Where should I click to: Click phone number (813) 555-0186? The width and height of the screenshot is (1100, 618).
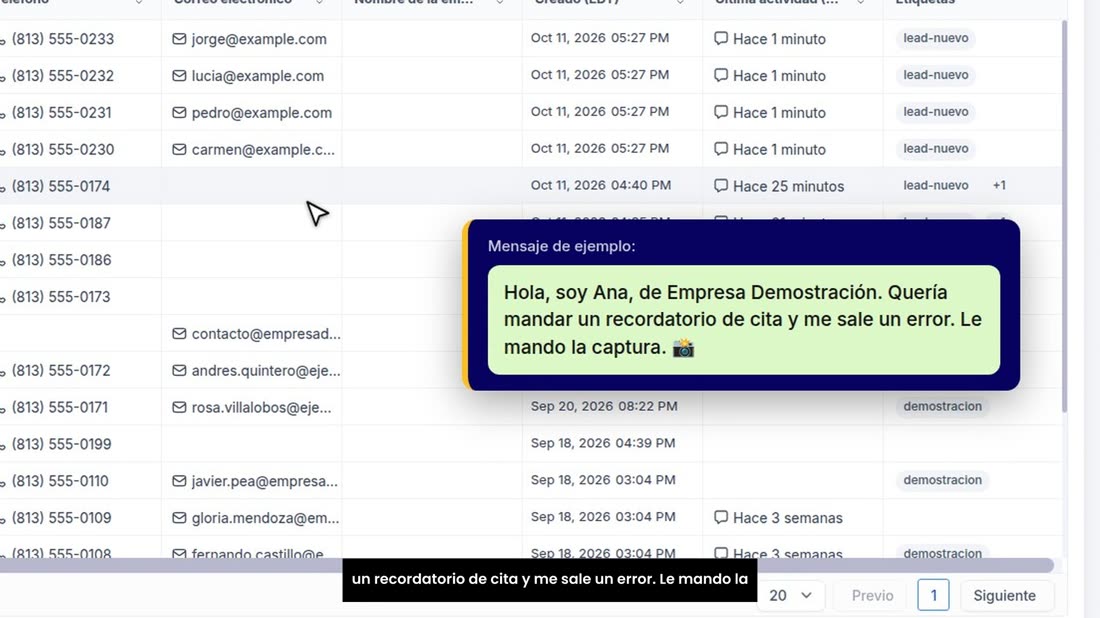[61, 260]
